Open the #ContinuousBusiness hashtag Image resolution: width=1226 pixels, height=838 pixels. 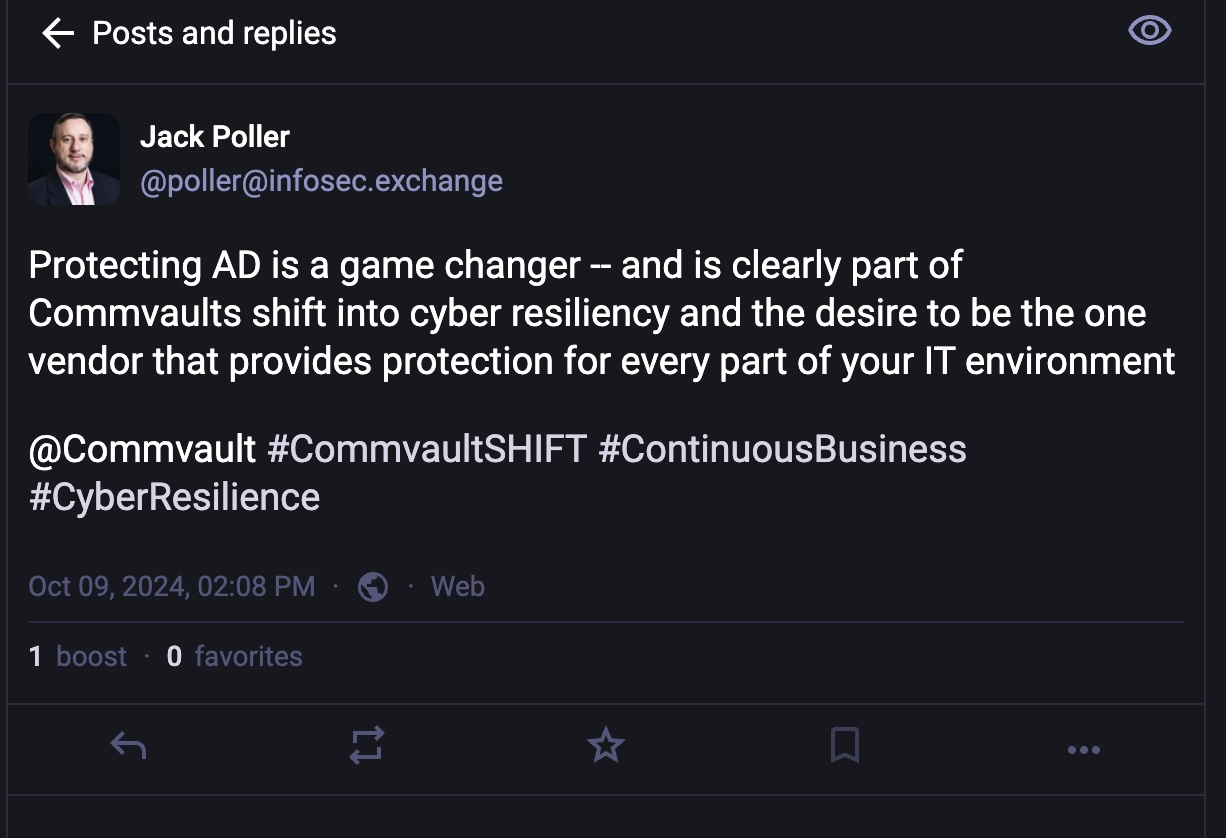(x=782, y=449)
